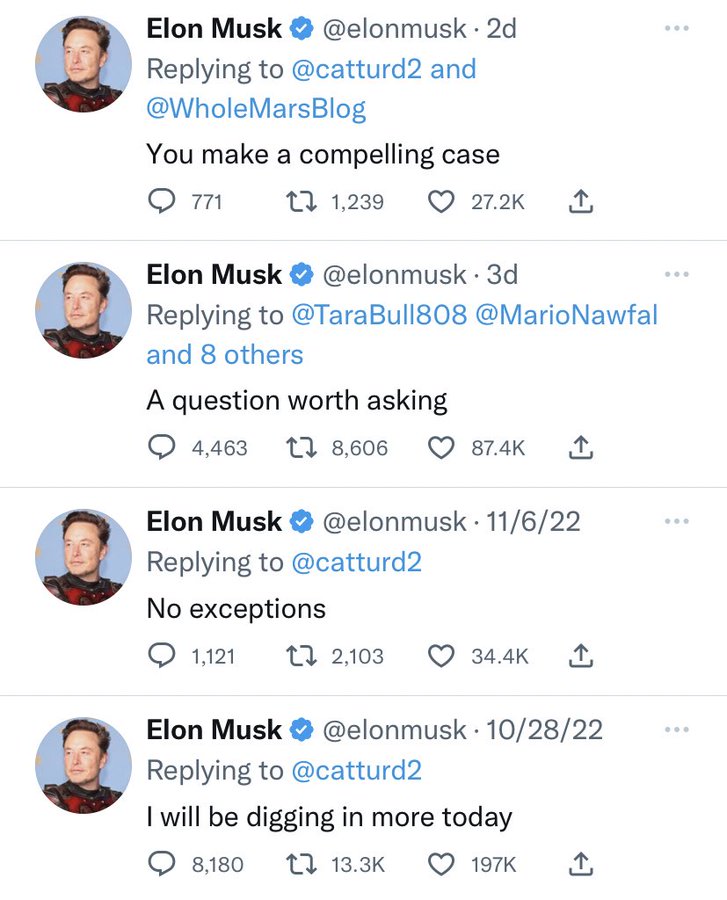Share the "I will be digging in" tweet

click(581, 864)
